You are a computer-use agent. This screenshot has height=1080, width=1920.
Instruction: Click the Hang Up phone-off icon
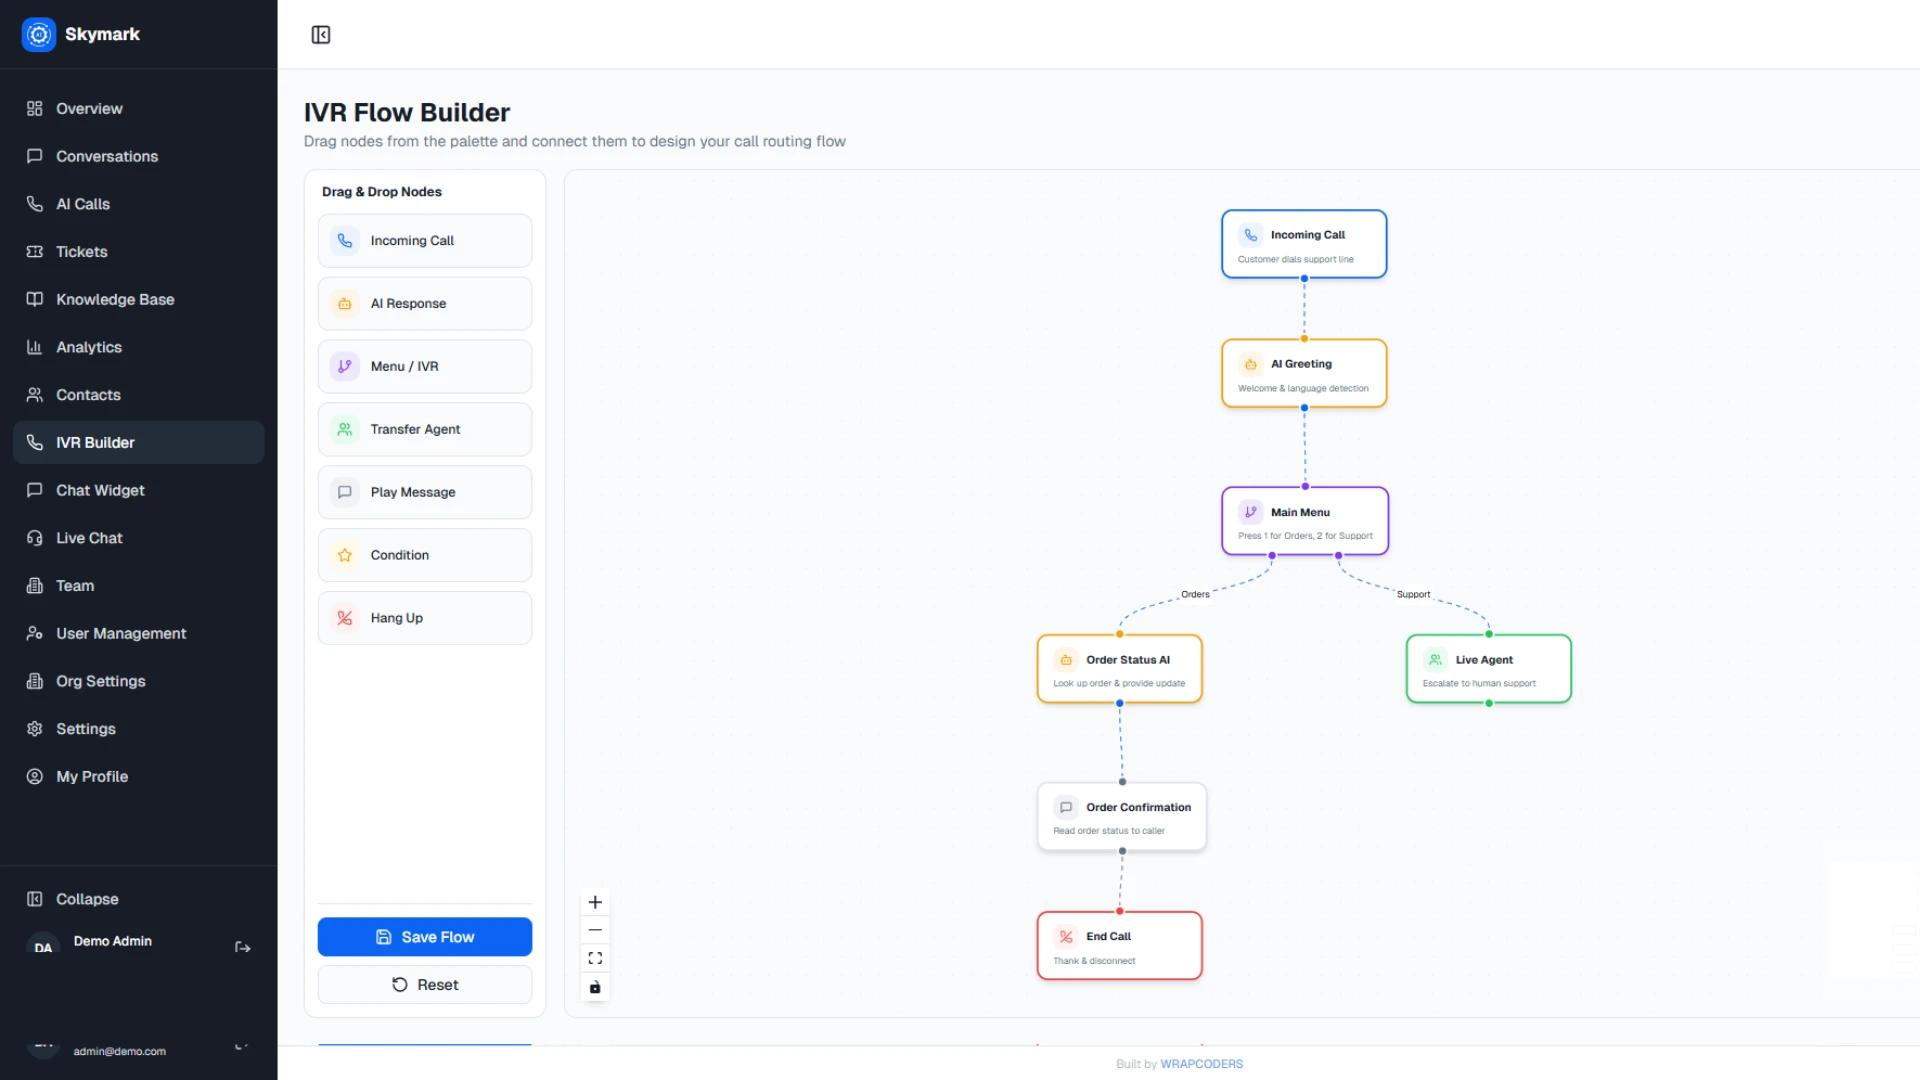345,618
